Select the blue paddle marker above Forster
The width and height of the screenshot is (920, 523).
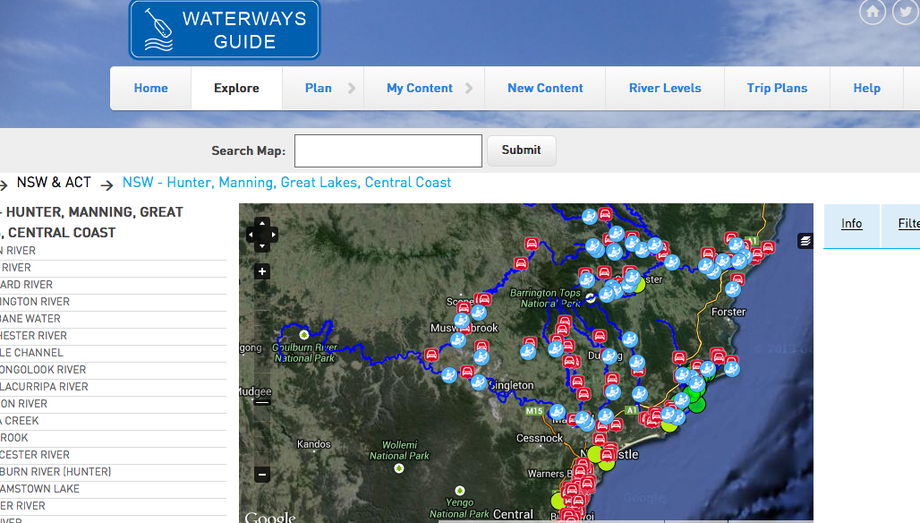(732, 289)
